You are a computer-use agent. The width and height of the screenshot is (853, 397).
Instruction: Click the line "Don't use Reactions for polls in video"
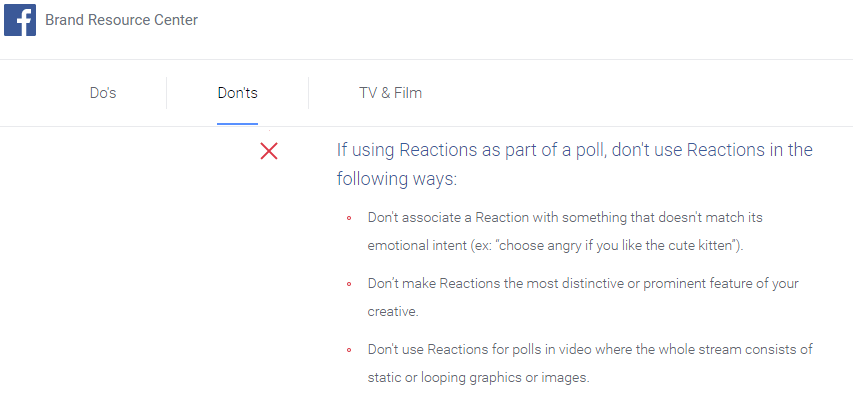coord(590,349)
